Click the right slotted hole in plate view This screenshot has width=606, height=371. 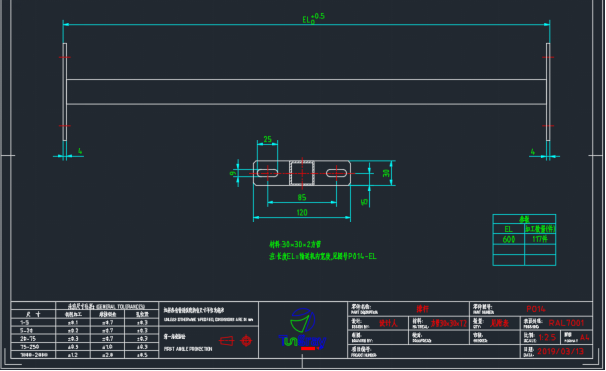coord(337,173)
